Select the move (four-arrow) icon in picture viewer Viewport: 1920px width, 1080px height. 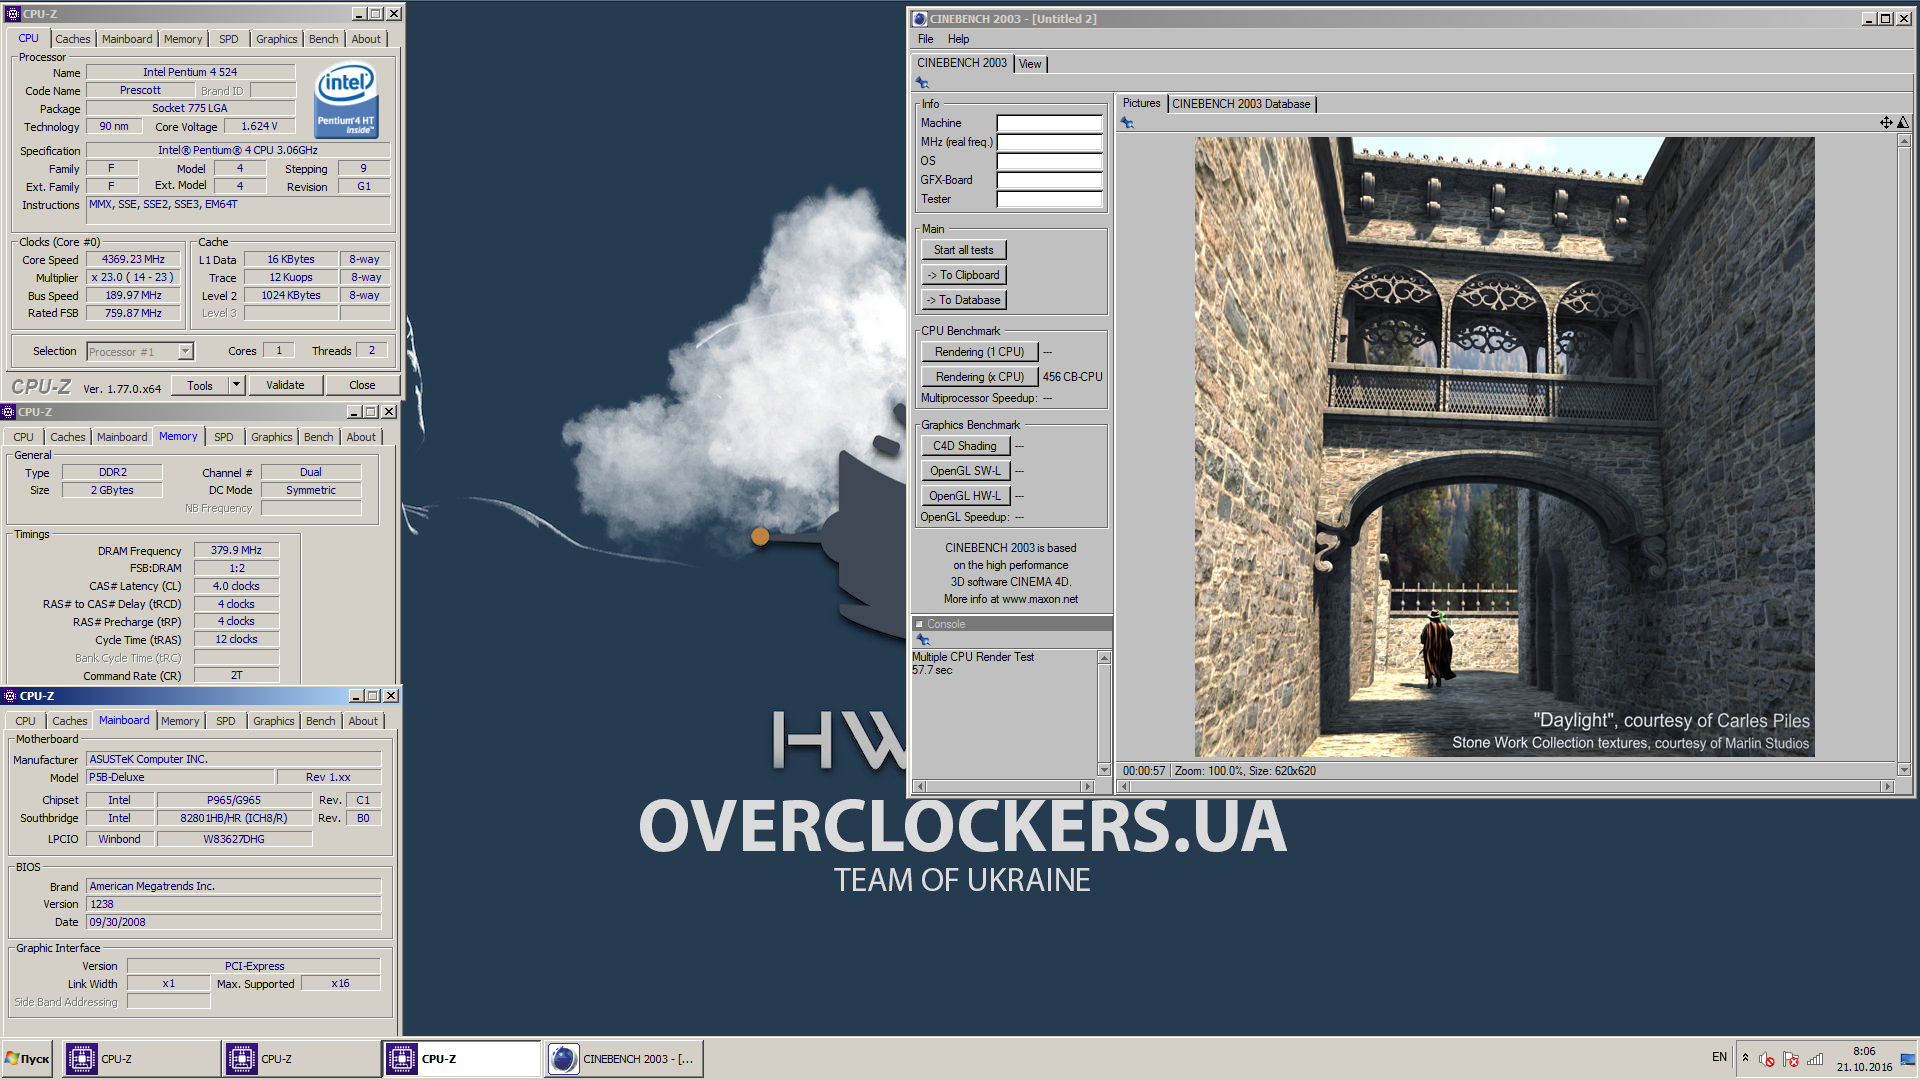click(1886, 122)
